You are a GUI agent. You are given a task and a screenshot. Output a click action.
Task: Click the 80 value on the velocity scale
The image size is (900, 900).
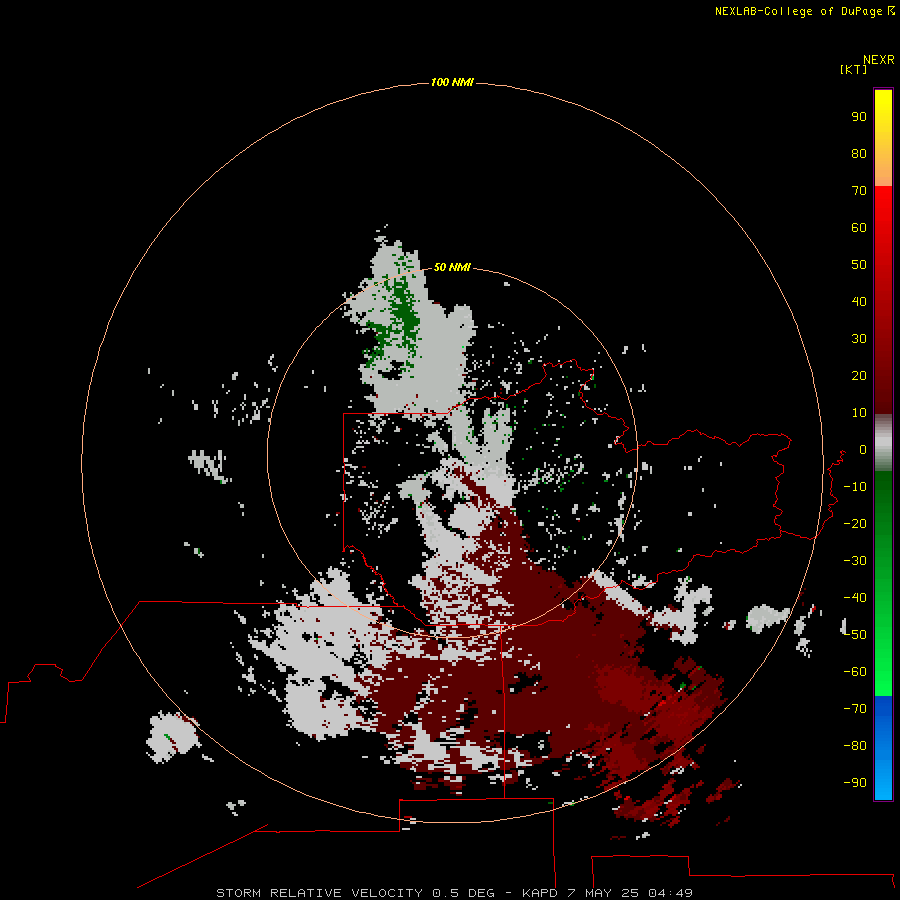[x=859, y=153]
